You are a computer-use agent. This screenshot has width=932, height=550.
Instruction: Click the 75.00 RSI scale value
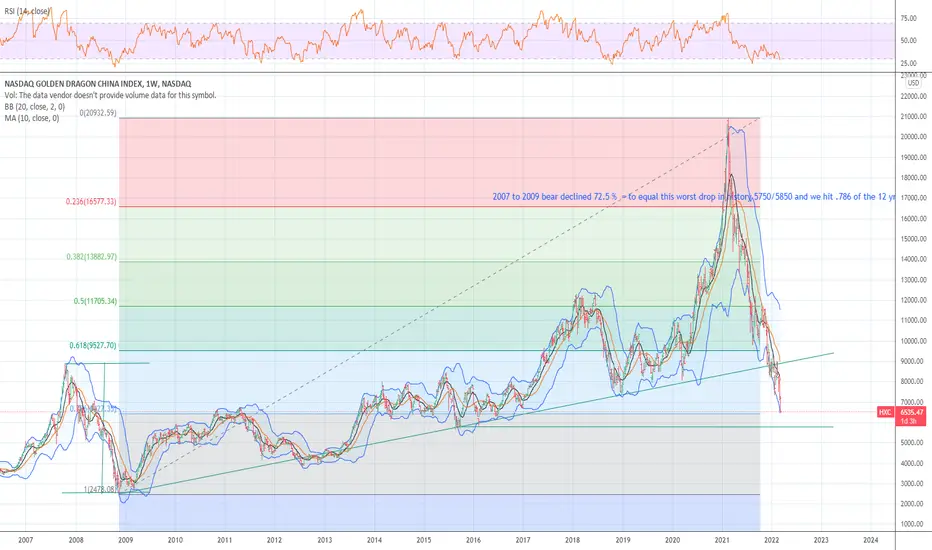[908, 18]
